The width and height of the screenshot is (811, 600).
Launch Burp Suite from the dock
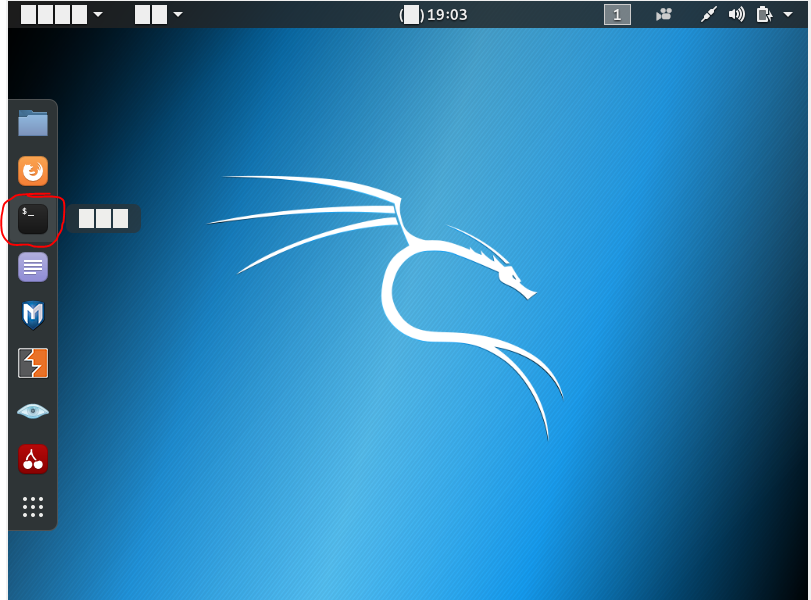[x=33, y=363]
